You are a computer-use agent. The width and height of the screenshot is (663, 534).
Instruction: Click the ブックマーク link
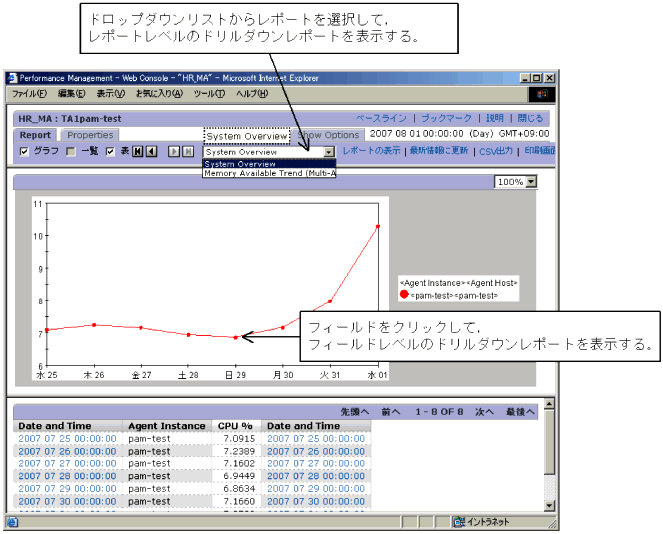[447, 118]
